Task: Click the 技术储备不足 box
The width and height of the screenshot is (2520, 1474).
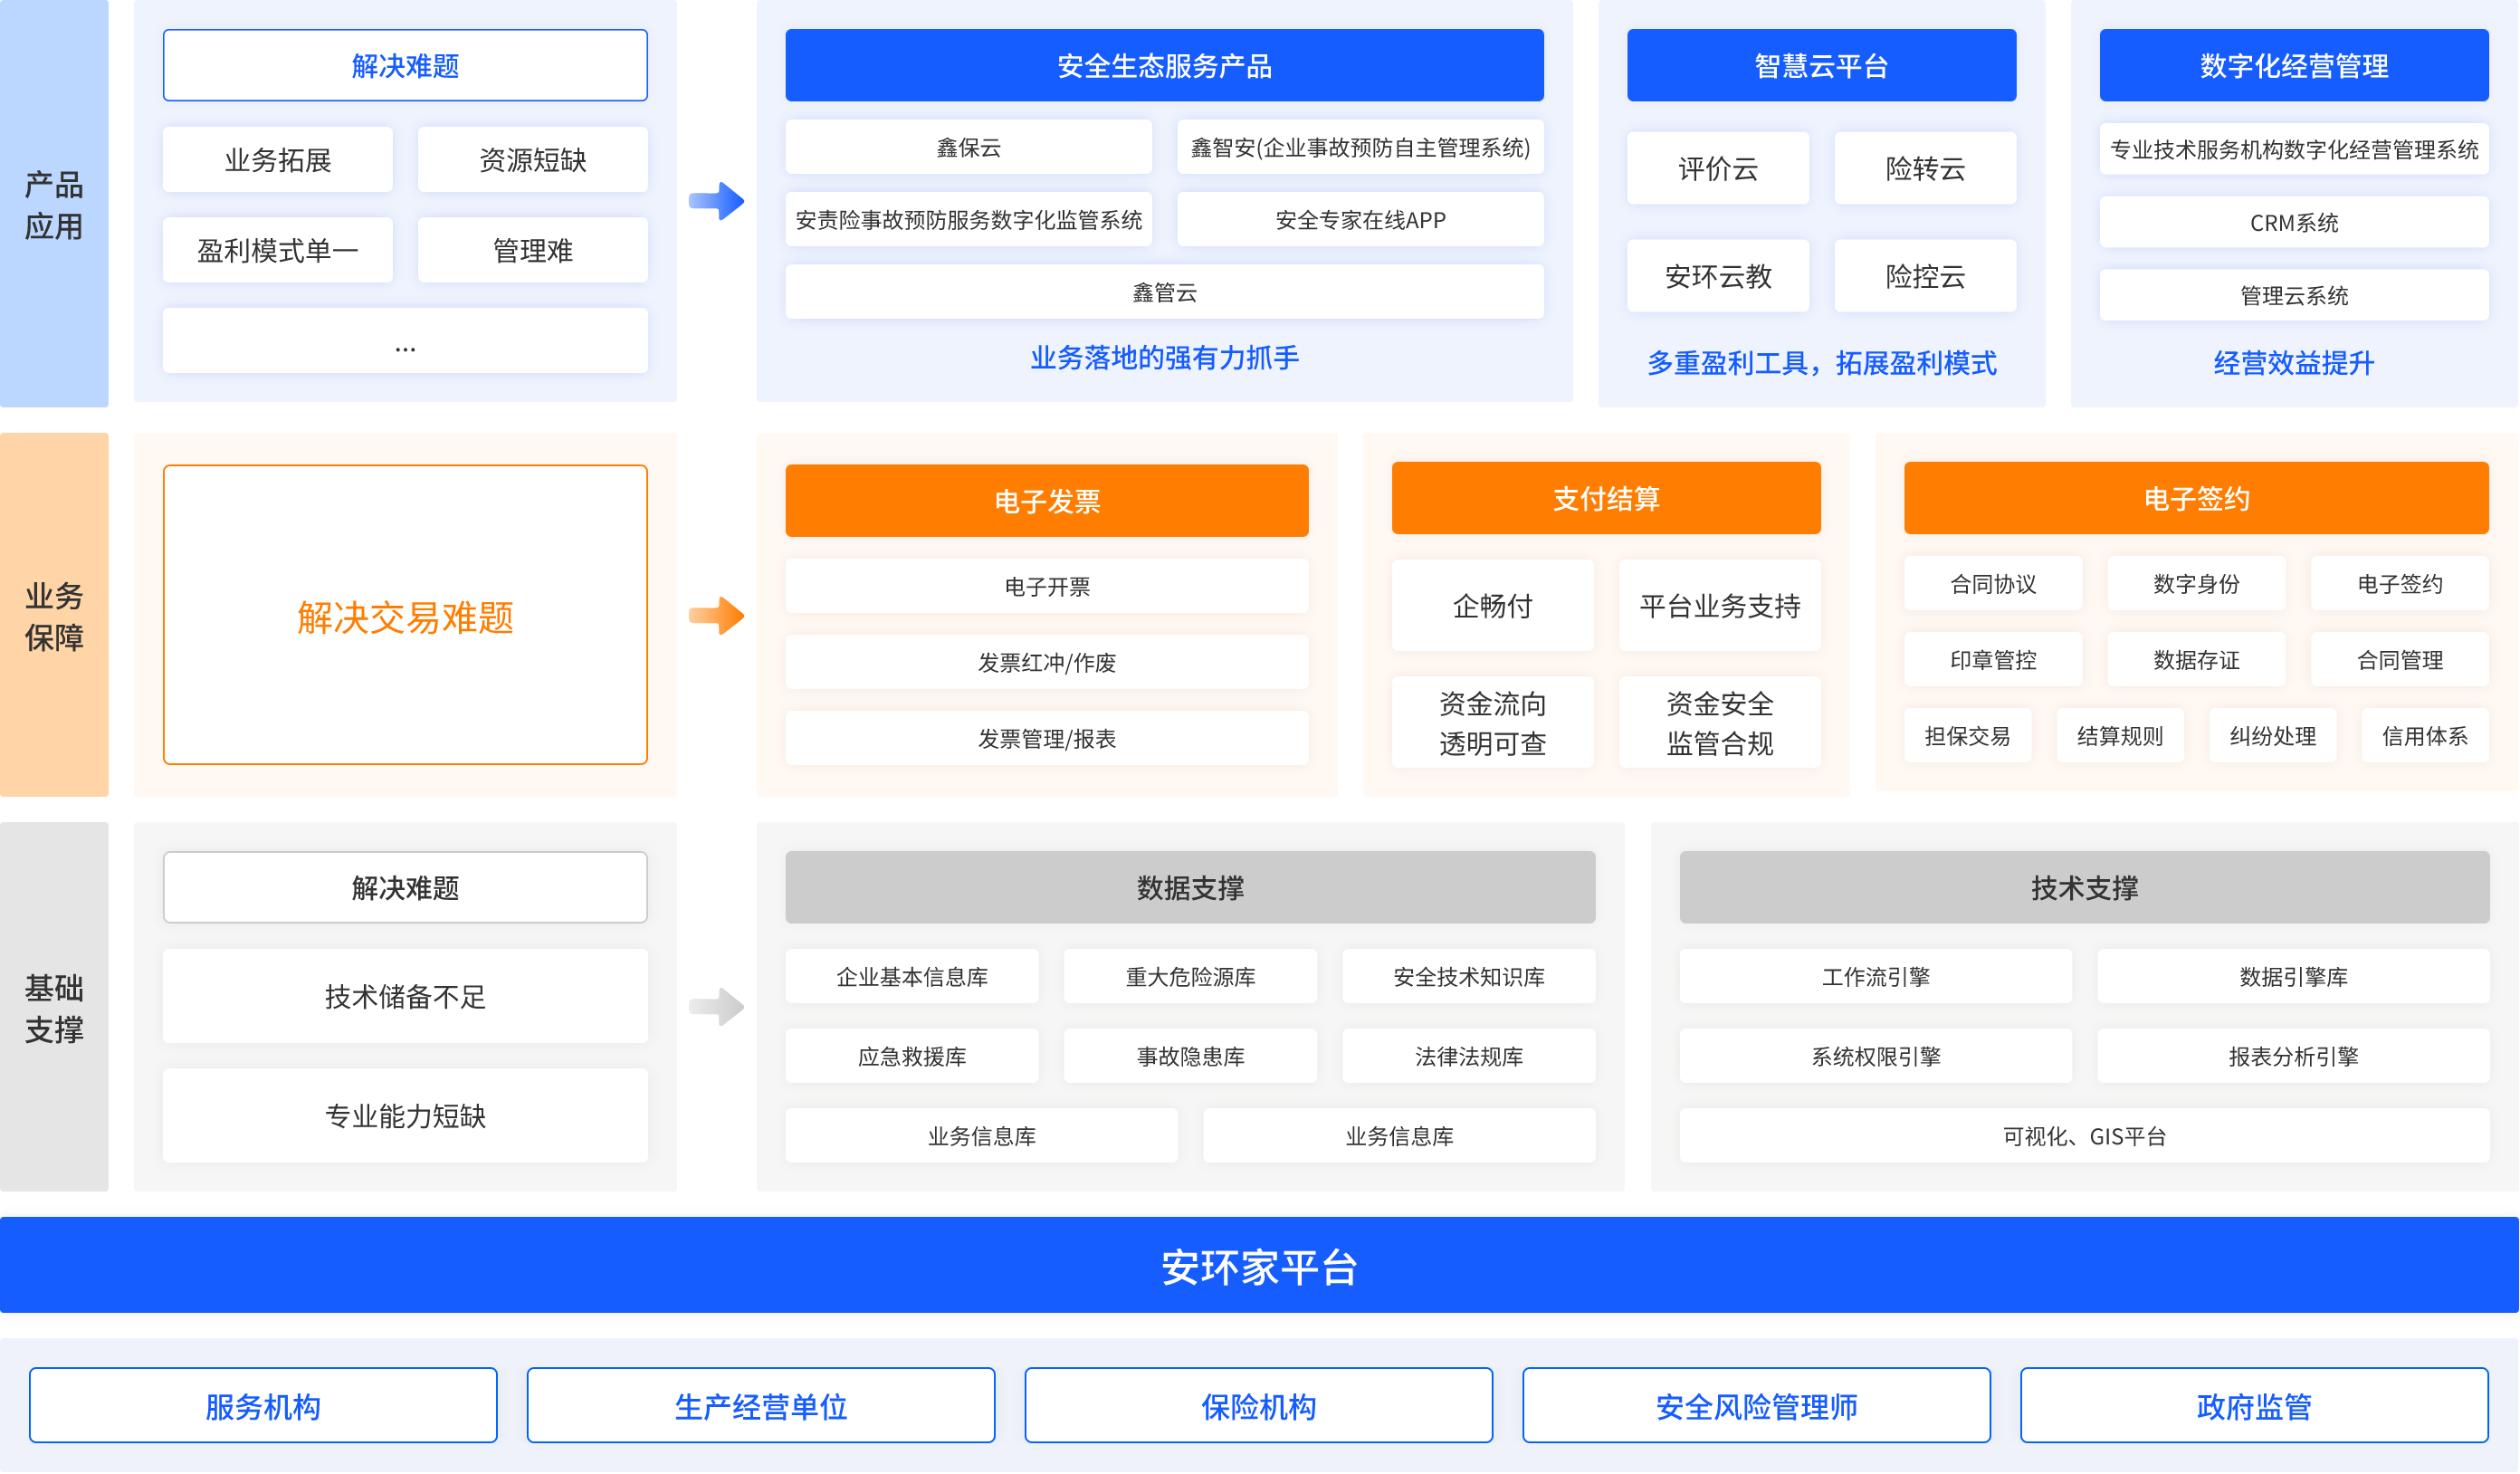Action: pos(405,996)
